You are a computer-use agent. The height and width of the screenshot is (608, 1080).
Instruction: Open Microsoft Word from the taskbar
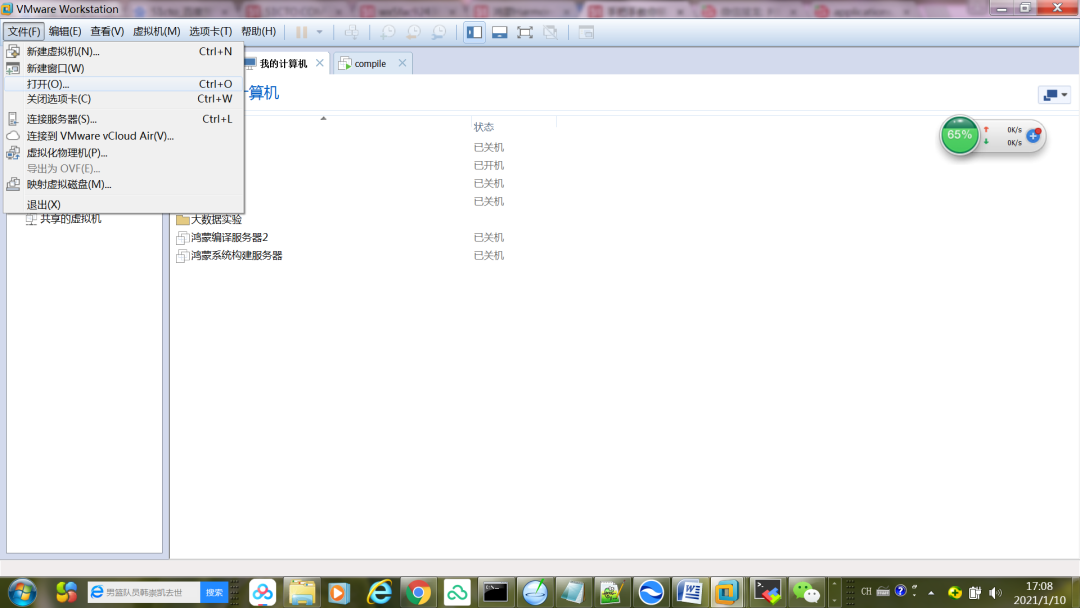click(689, 592)
